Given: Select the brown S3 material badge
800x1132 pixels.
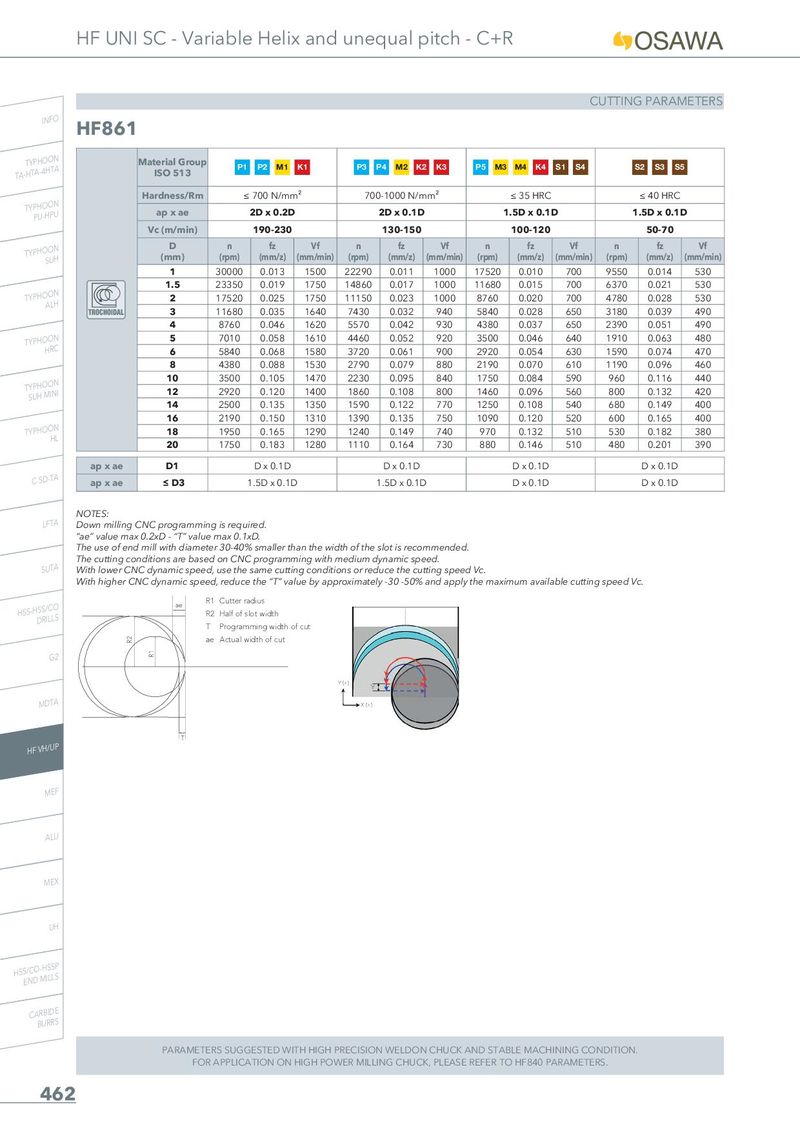Looking at the screenshot, I should point(659,167).
